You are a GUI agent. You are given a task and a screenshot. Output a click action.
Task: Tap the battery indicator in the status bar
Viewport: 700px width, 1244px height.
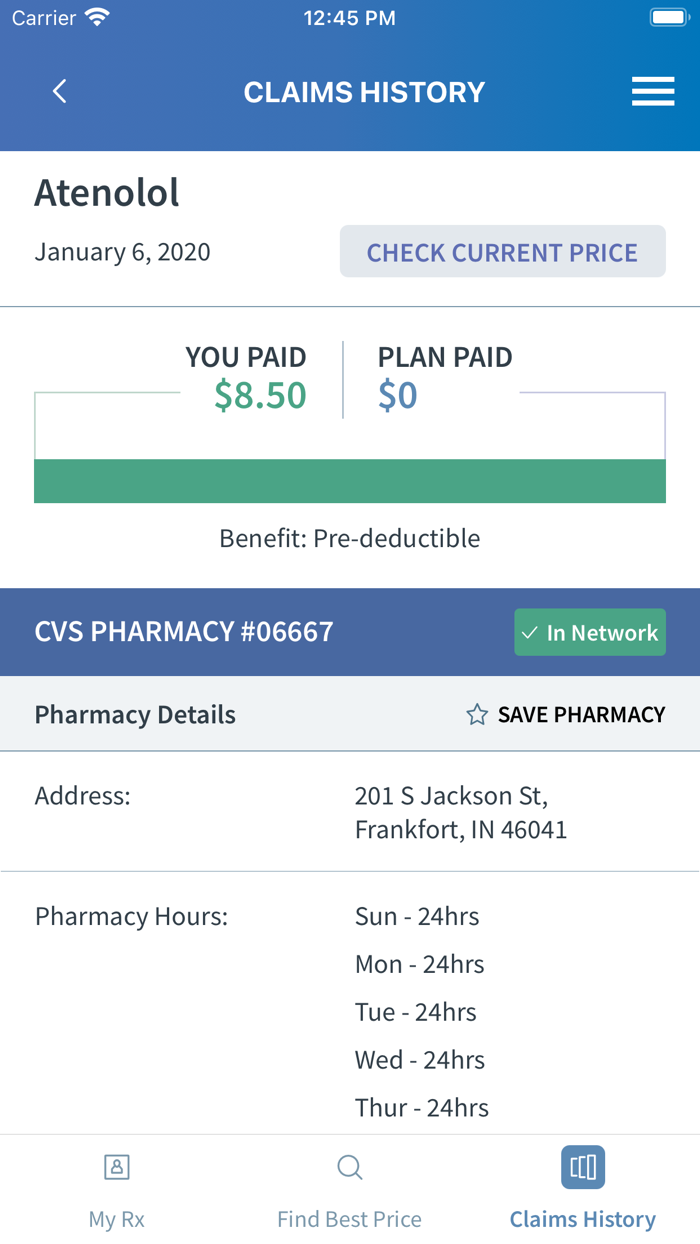[666, 15]
